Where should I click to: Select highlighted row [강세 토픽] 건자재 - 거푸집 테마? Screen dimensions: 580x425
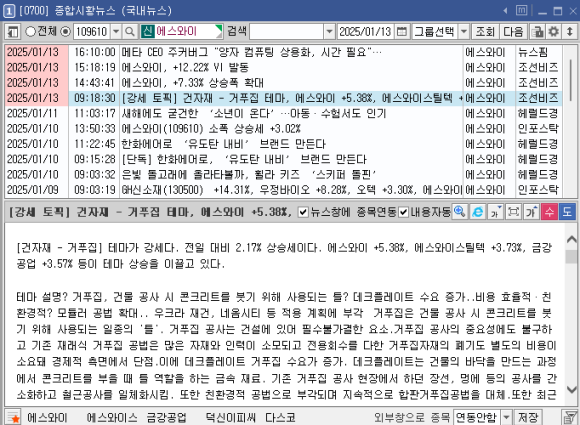point(283,98)
